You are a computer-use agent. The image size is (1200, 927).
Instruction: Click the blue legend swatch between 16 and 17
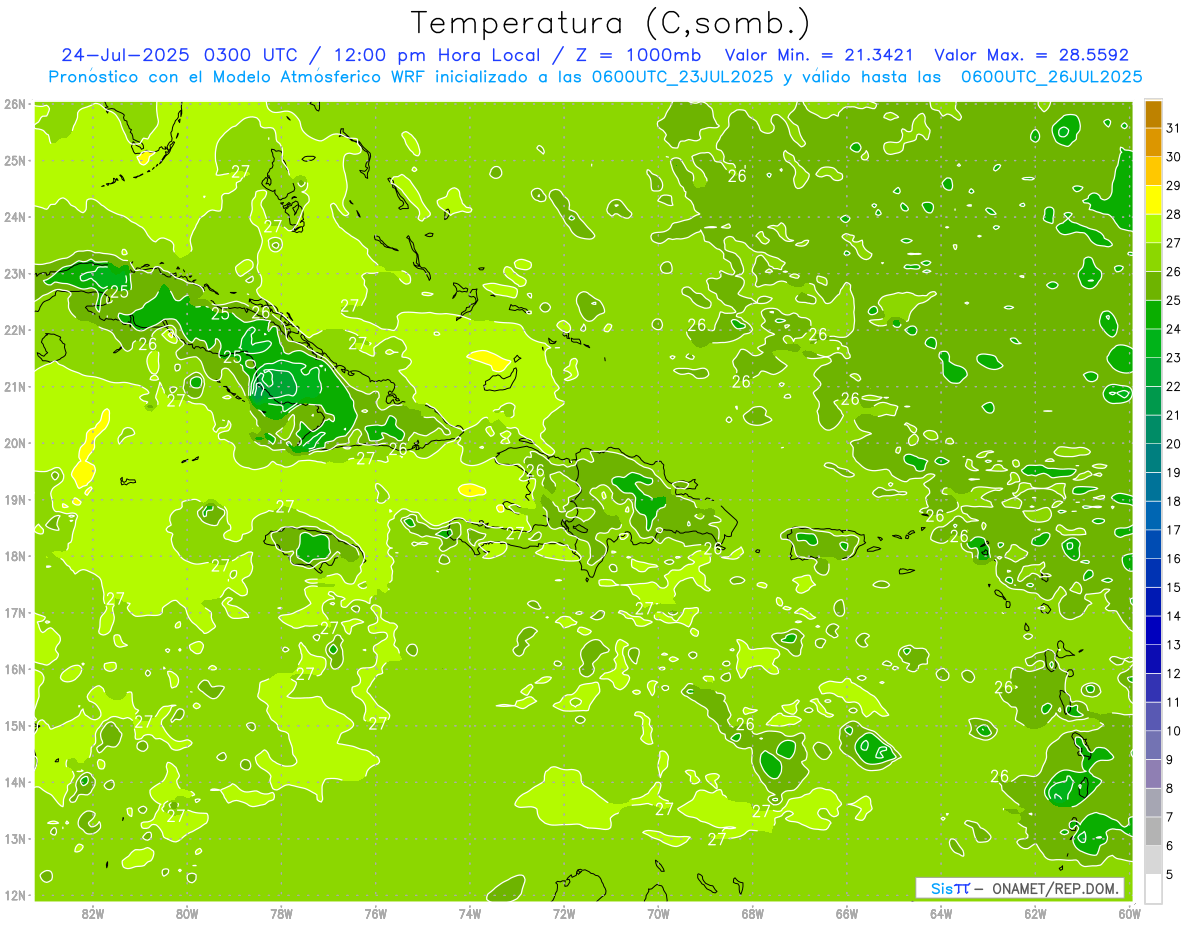pyautogui.click(x=1153, y=544)
